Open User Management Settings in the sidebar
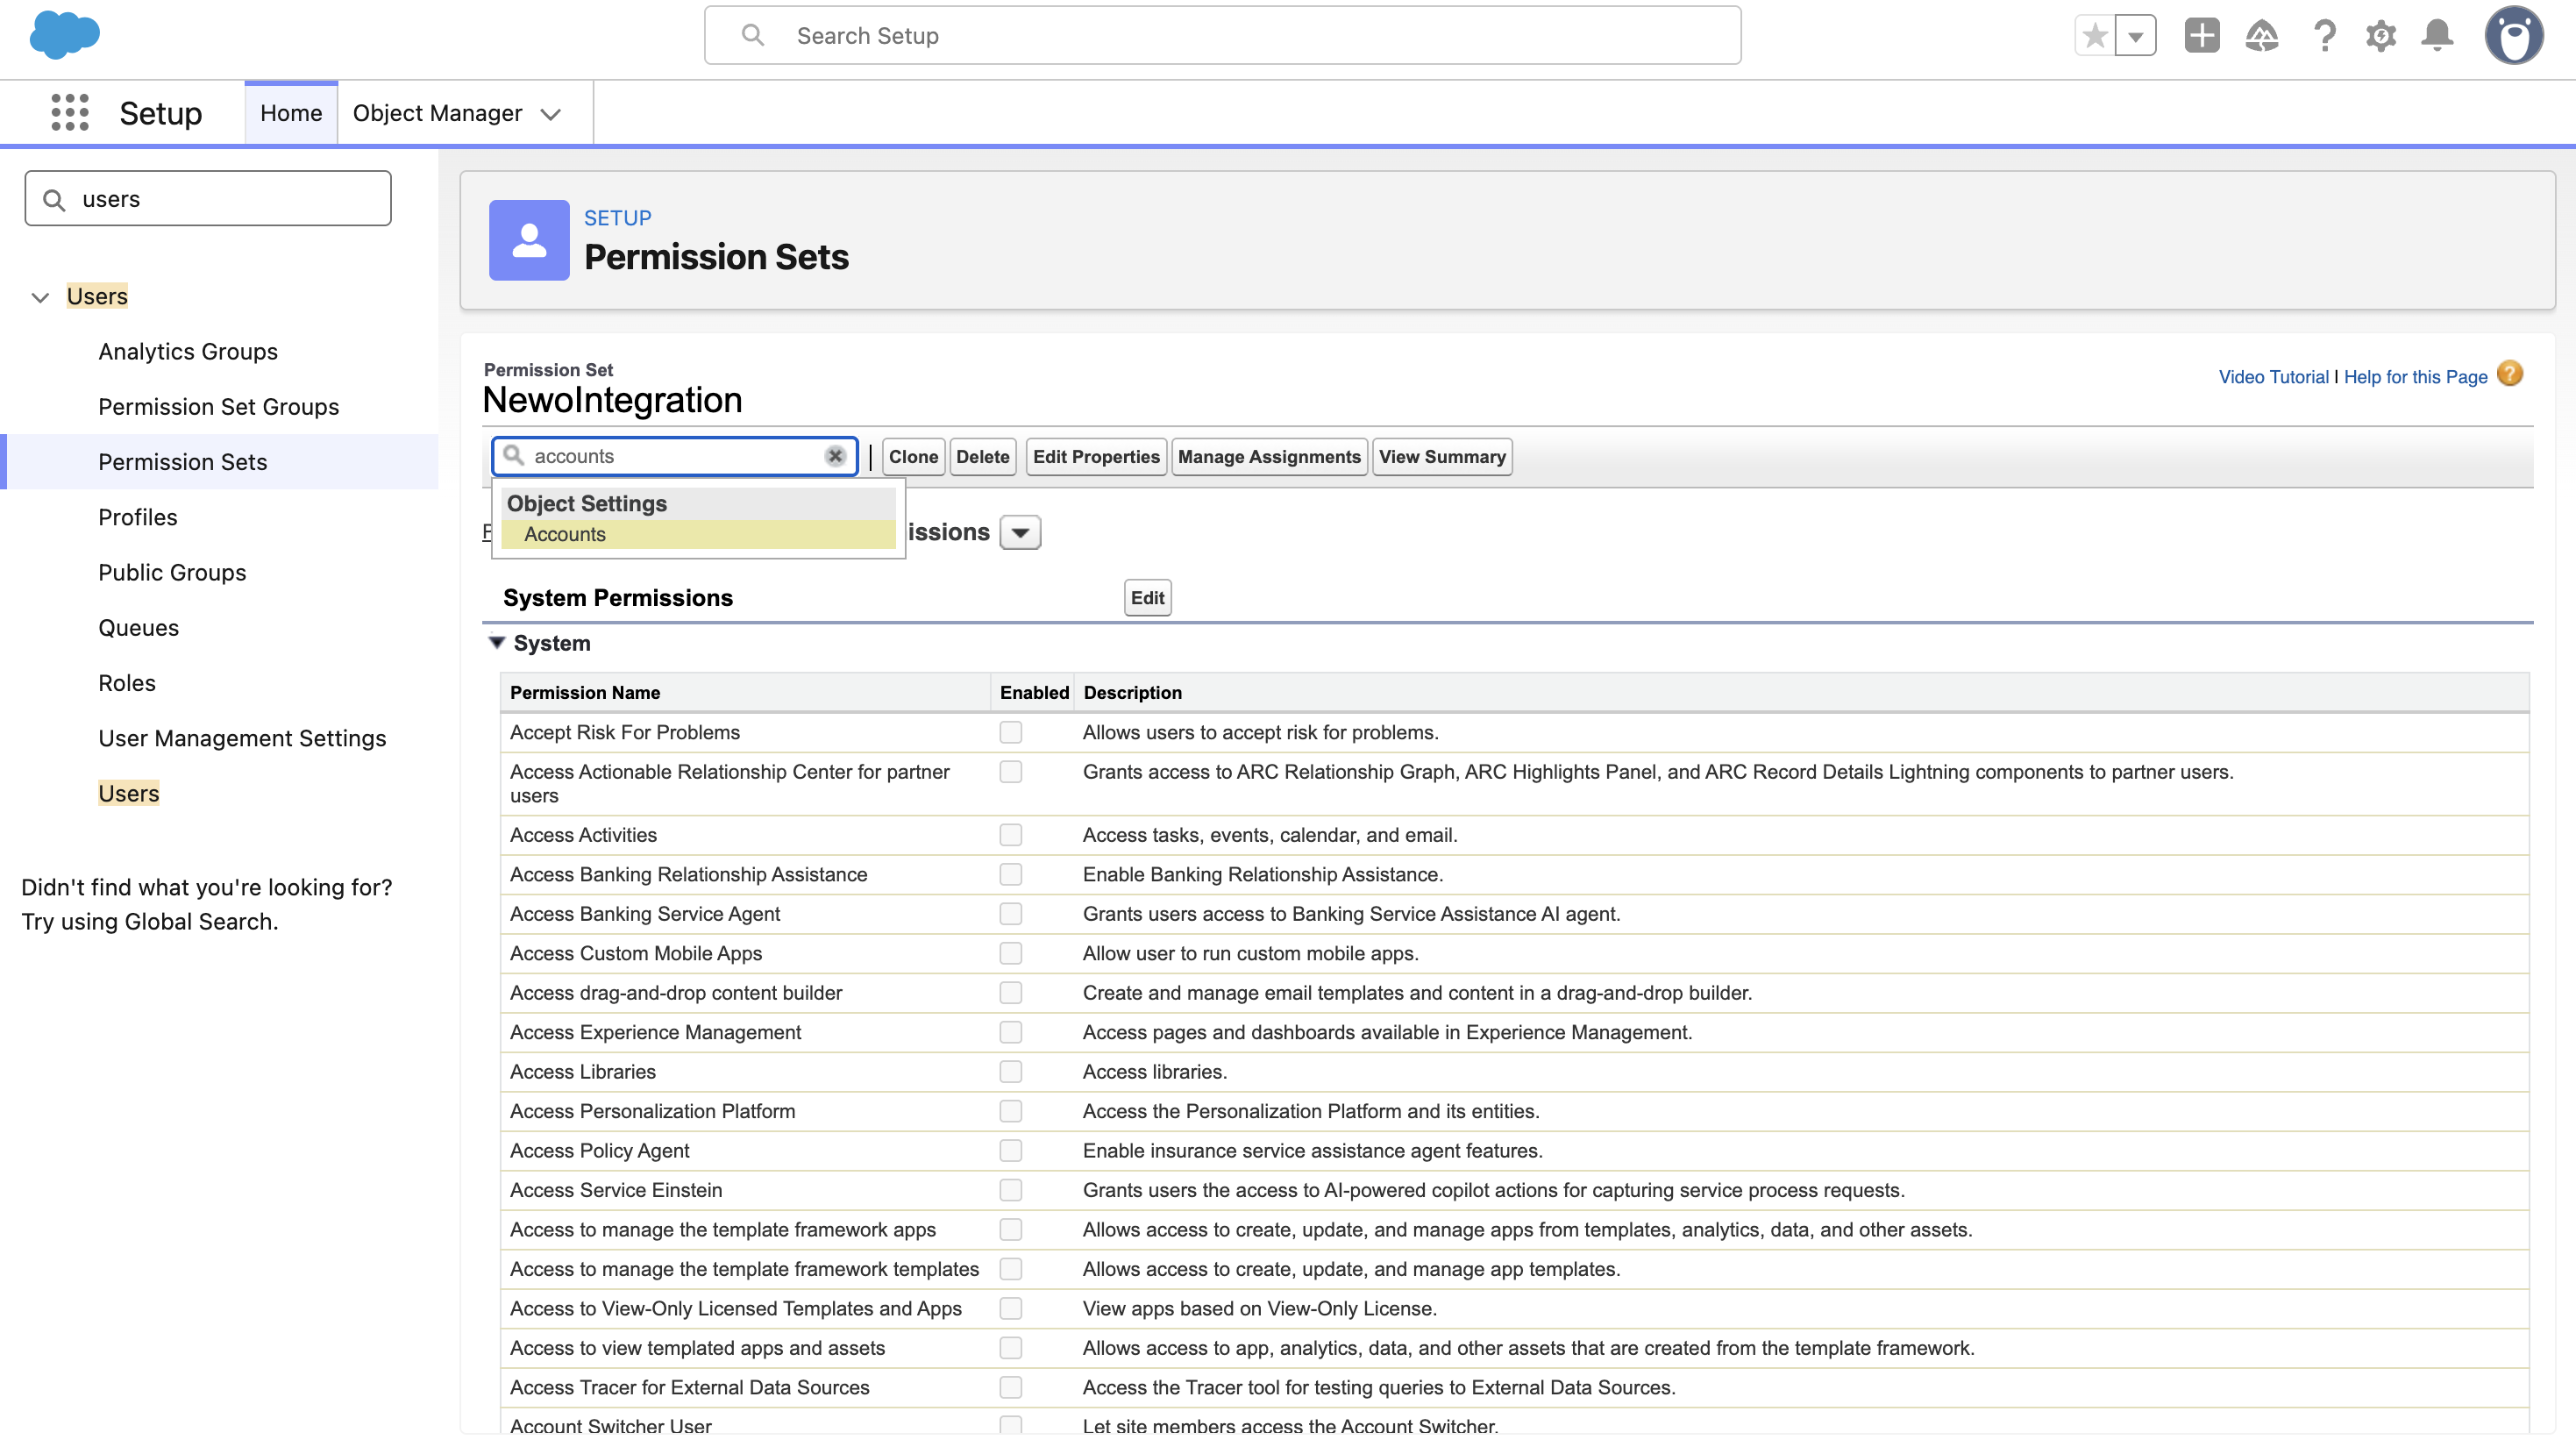The height and width of the screenshot is (1454, 2576). 242,738
